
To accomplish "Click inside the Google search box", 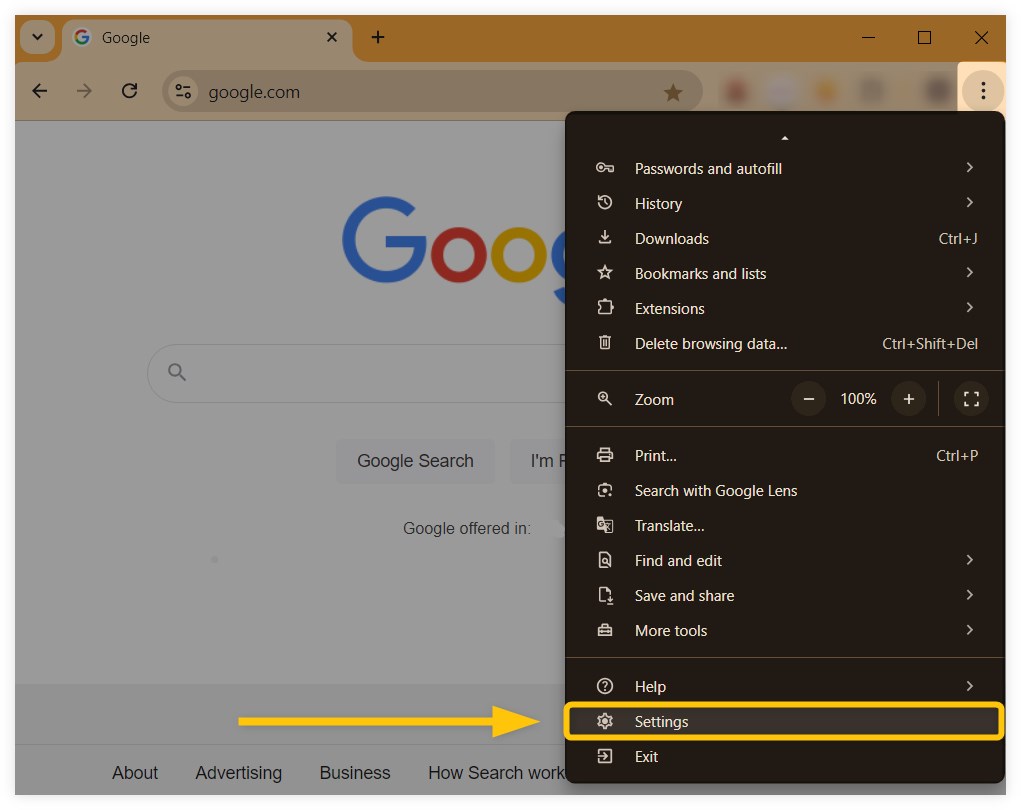I will [x=357, y=373].
